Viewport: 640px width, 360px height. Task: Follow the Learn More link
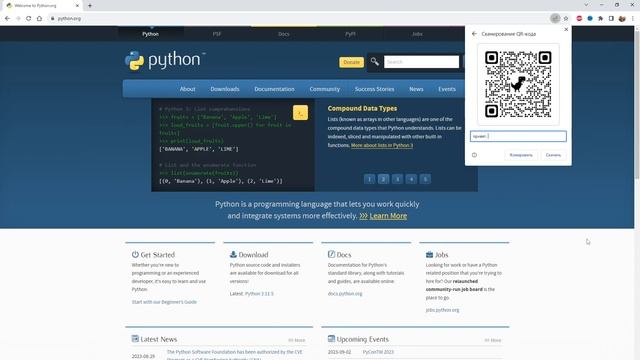[388, 216]
